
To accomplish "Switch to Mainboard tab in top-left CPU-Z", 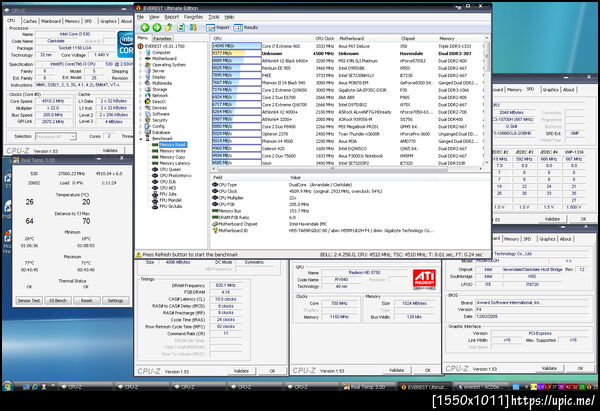I will click(51, 21).
